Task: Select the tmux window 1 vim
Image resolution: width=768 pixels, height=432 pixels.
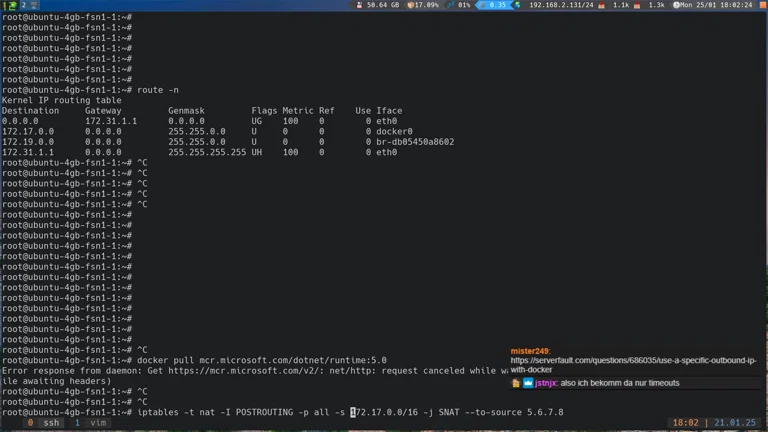Action: click(91, 423)
